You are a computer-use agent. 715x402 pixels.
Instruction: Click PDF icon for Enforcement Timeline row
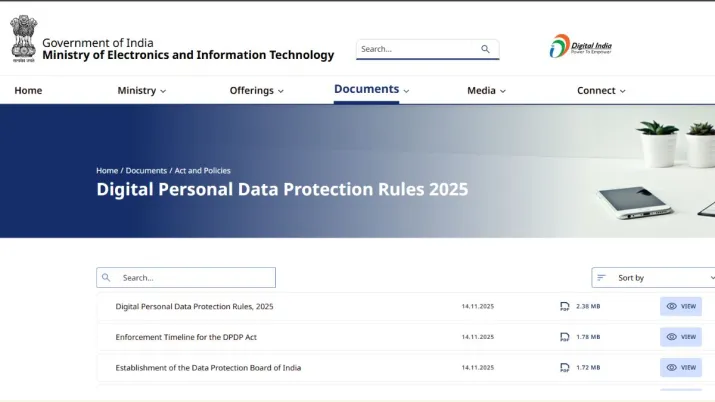click(565, 337)
